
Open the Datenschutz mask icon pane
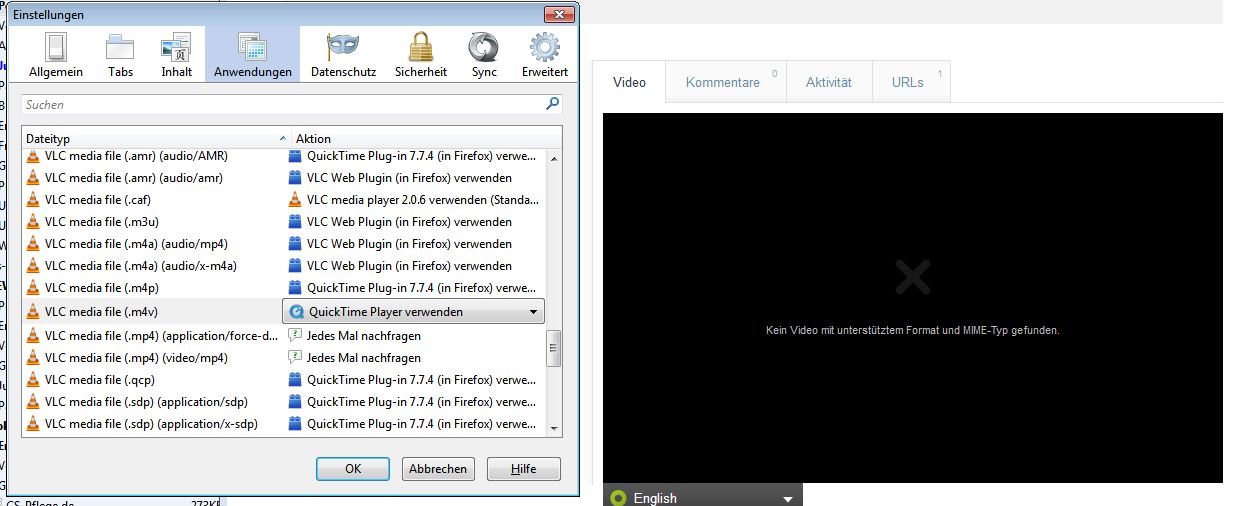[344, 55]
